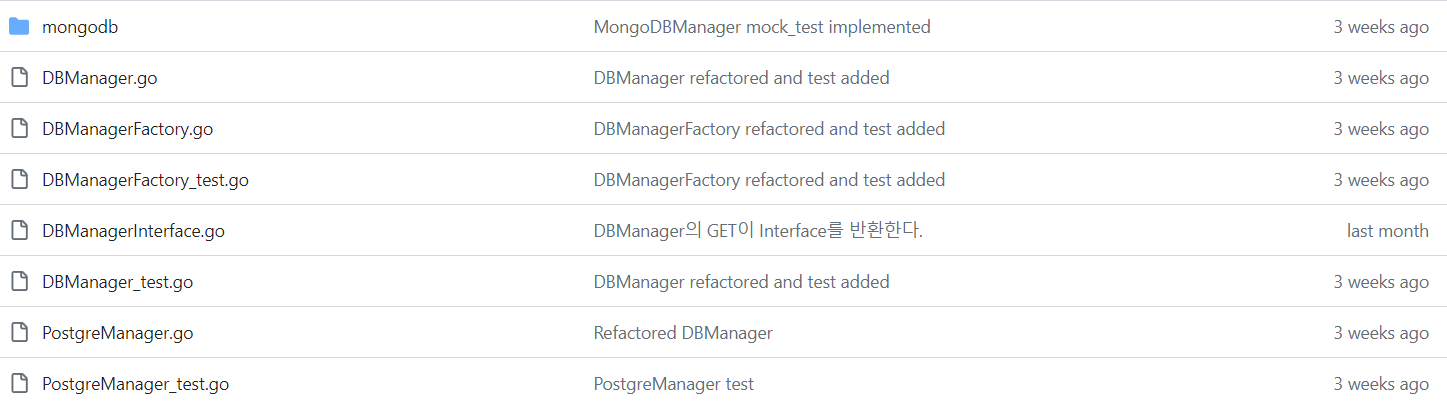Open the mongodb folder
Image resolution: width=1447 pixels, height=405 pixels.
80,27
